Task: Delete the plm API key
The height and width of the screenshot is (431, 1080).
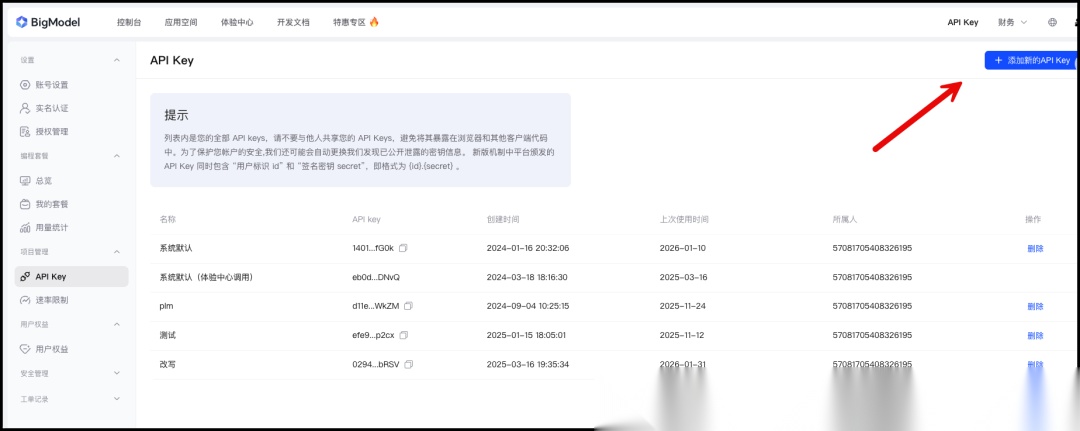Action: (1034, 306)
